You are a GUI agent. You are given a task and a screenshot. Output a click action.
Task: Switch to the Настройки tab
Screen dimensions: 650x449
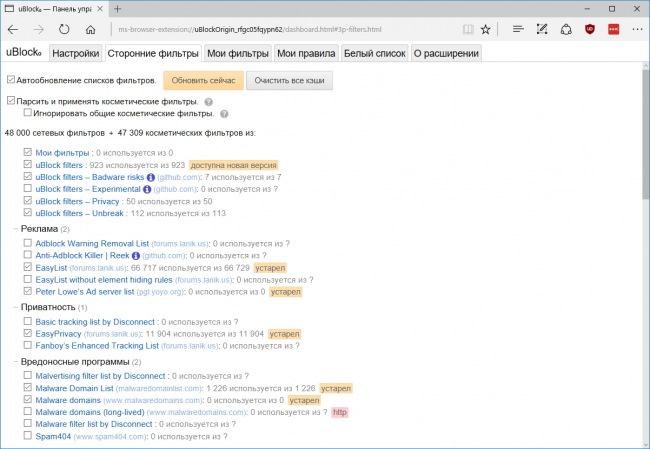(x=75, y=53)
